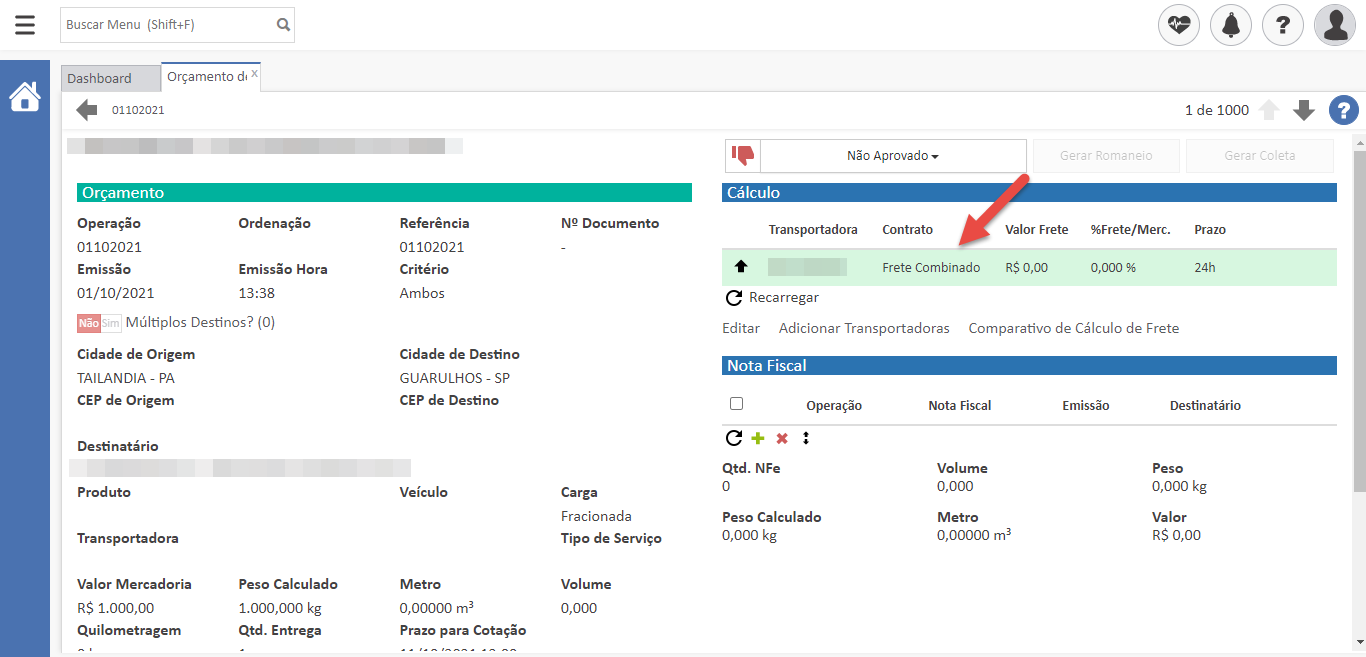1366x657 pixels.
Task: Open the notifications bell
Action: point(1231,25)
